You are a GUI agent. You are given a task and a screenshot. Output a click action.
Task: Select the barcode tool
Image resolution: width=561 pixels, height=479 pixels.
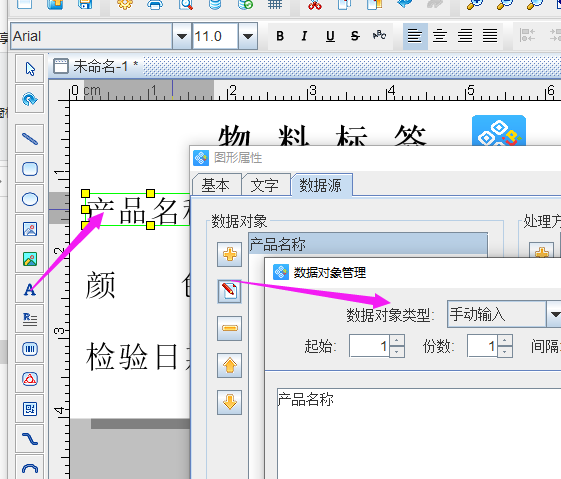[x=30, y=349]
